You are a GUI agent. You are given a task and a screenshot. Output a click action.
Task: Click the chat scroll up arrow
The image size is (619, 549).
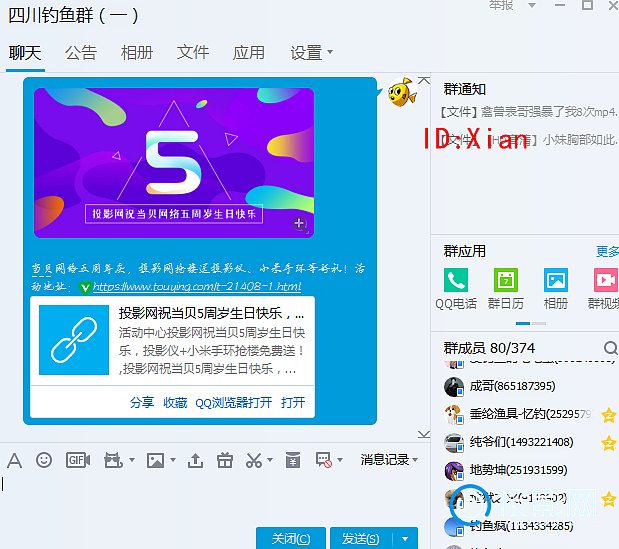[424, 81]
